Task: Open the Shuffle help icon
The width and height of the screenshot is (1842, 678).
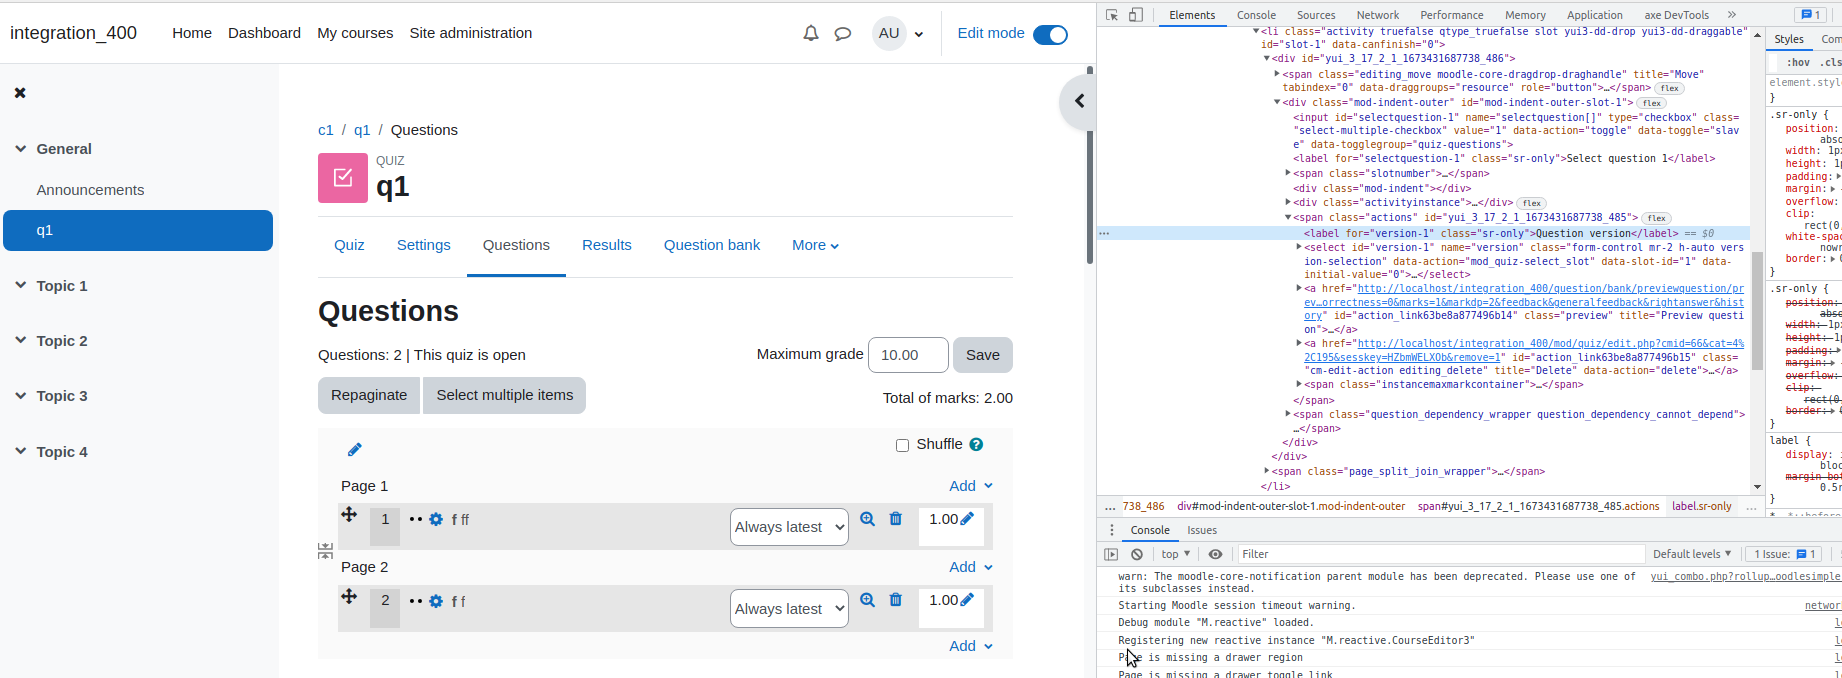Action: (x=976, y=445)
